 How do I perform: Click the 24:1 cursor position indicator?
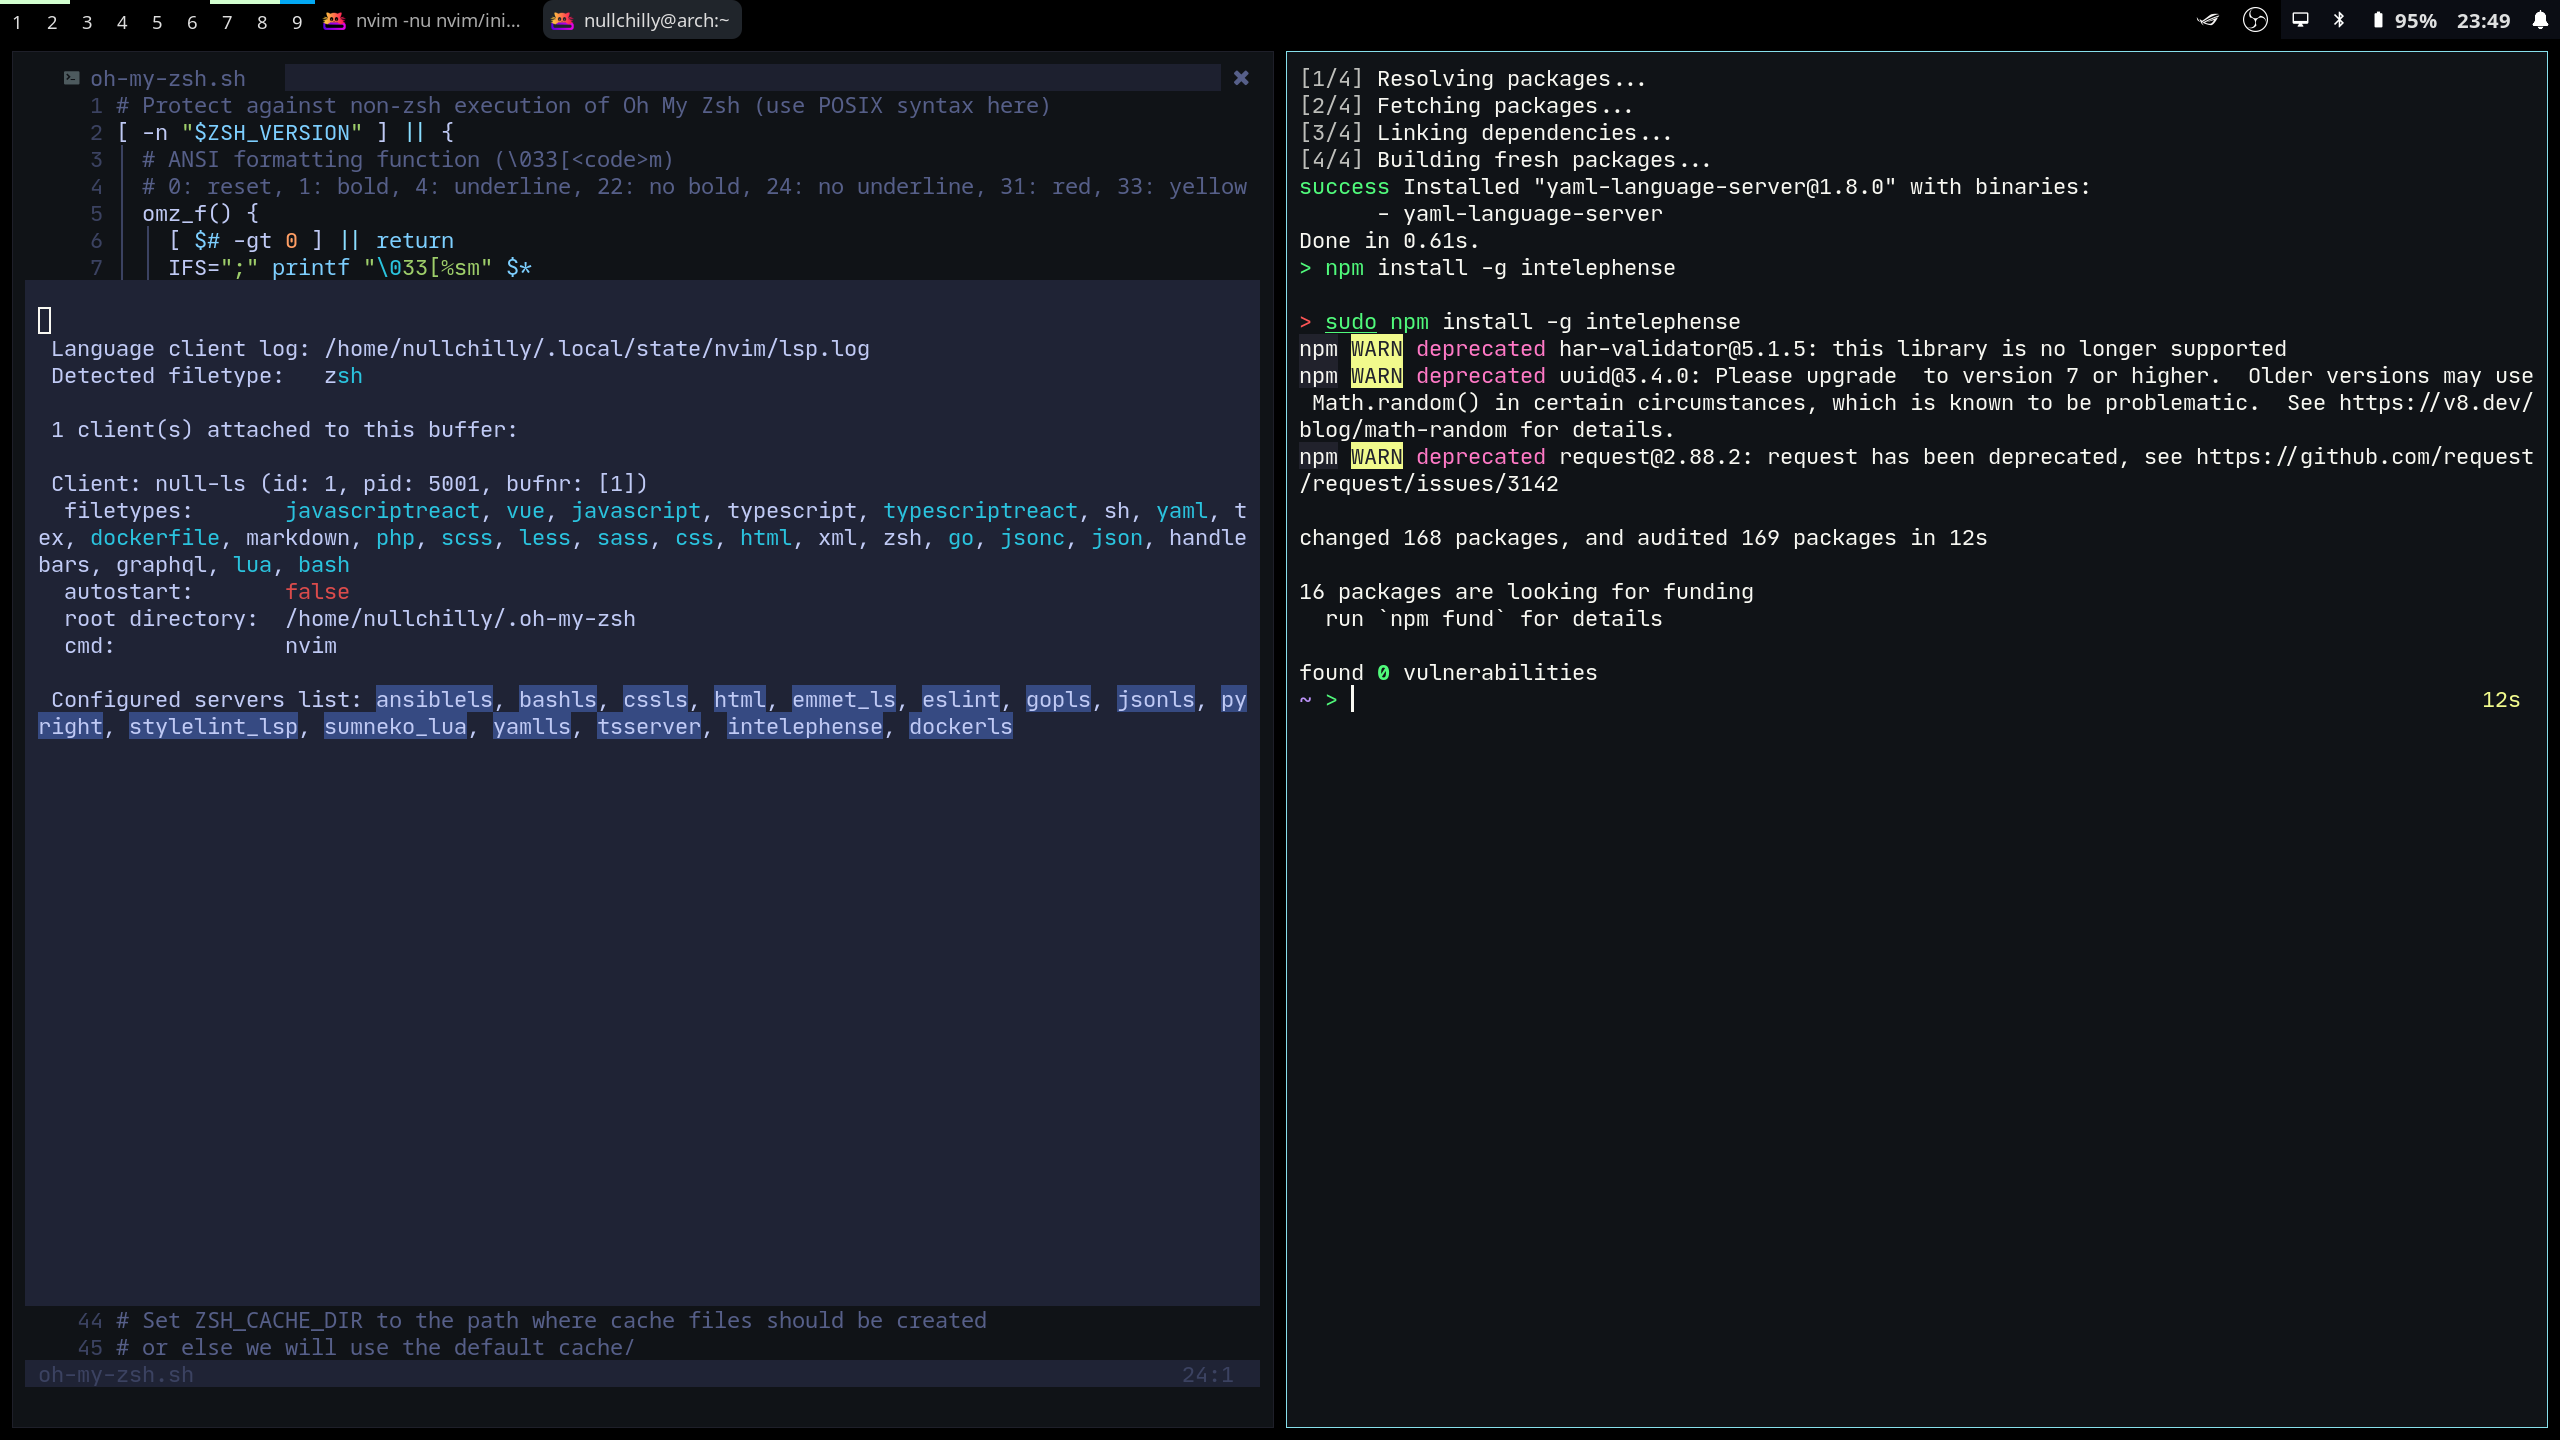(x=1206, y=1373)
